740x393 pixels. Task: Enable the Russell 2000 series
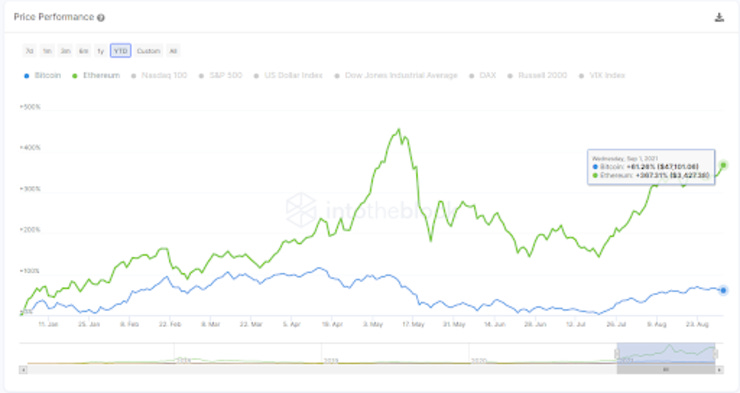click(x=537, y=75)
